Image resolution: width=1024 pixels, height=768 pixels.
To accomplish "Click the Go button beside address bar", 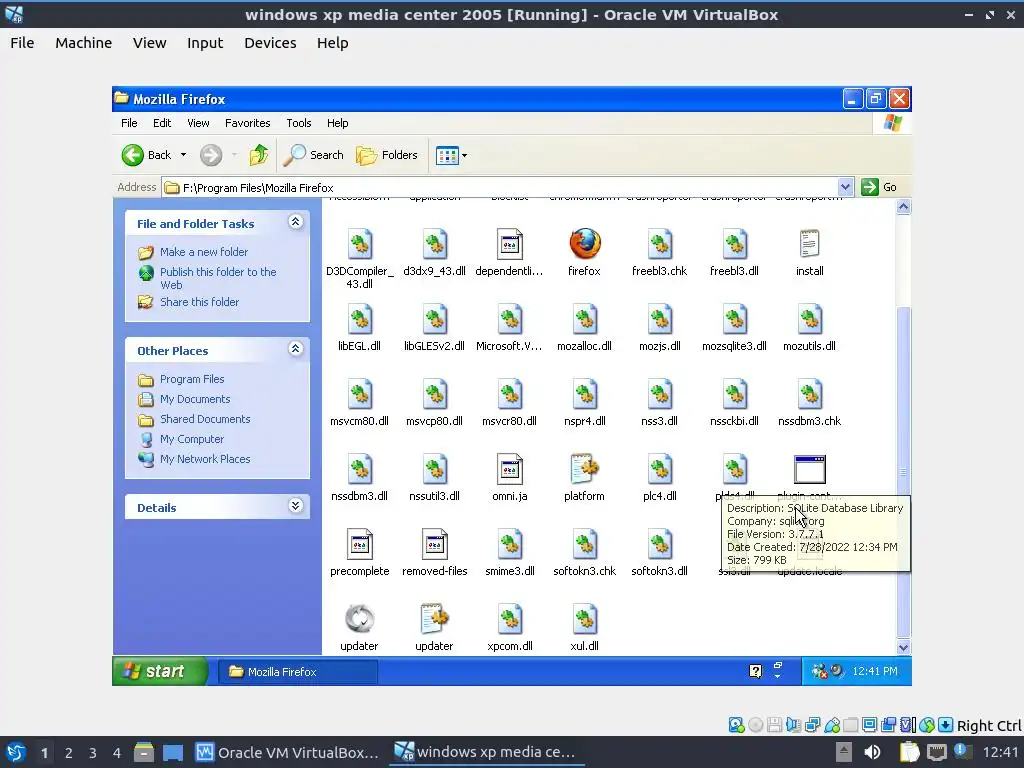I will (879, 187).
